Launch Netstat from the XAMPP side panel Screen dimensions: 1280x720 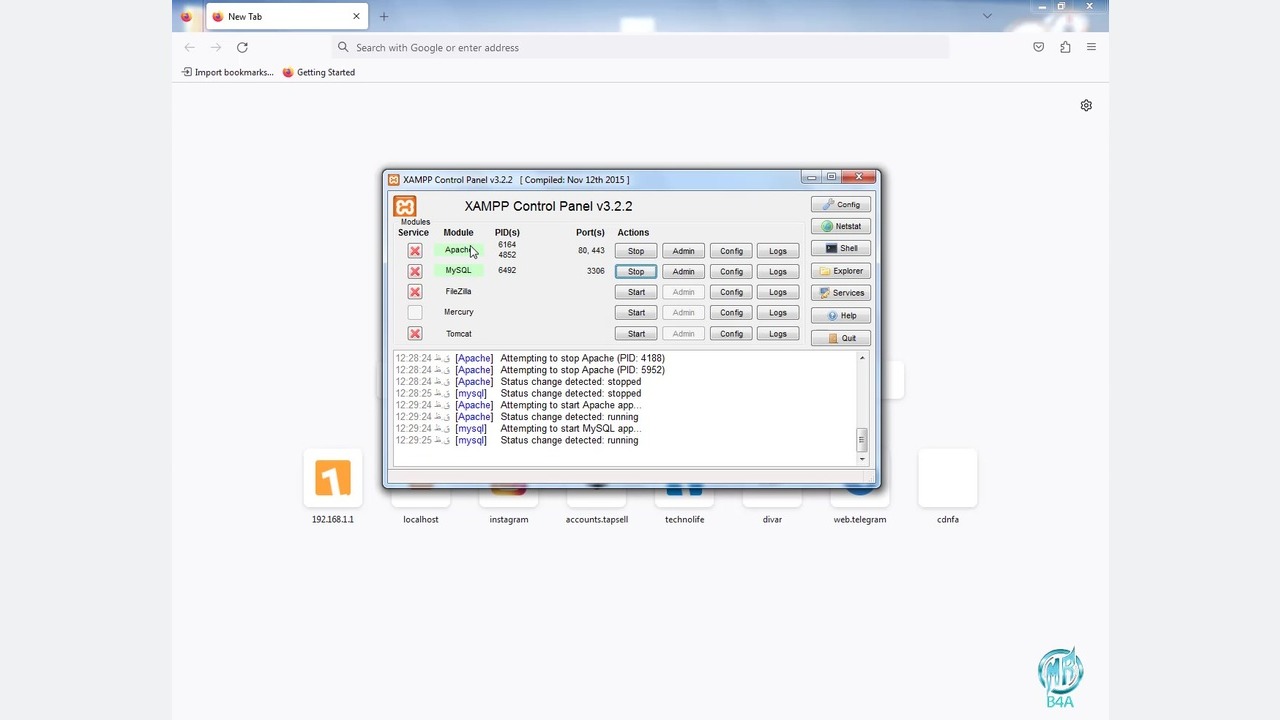tap(841, 226)
